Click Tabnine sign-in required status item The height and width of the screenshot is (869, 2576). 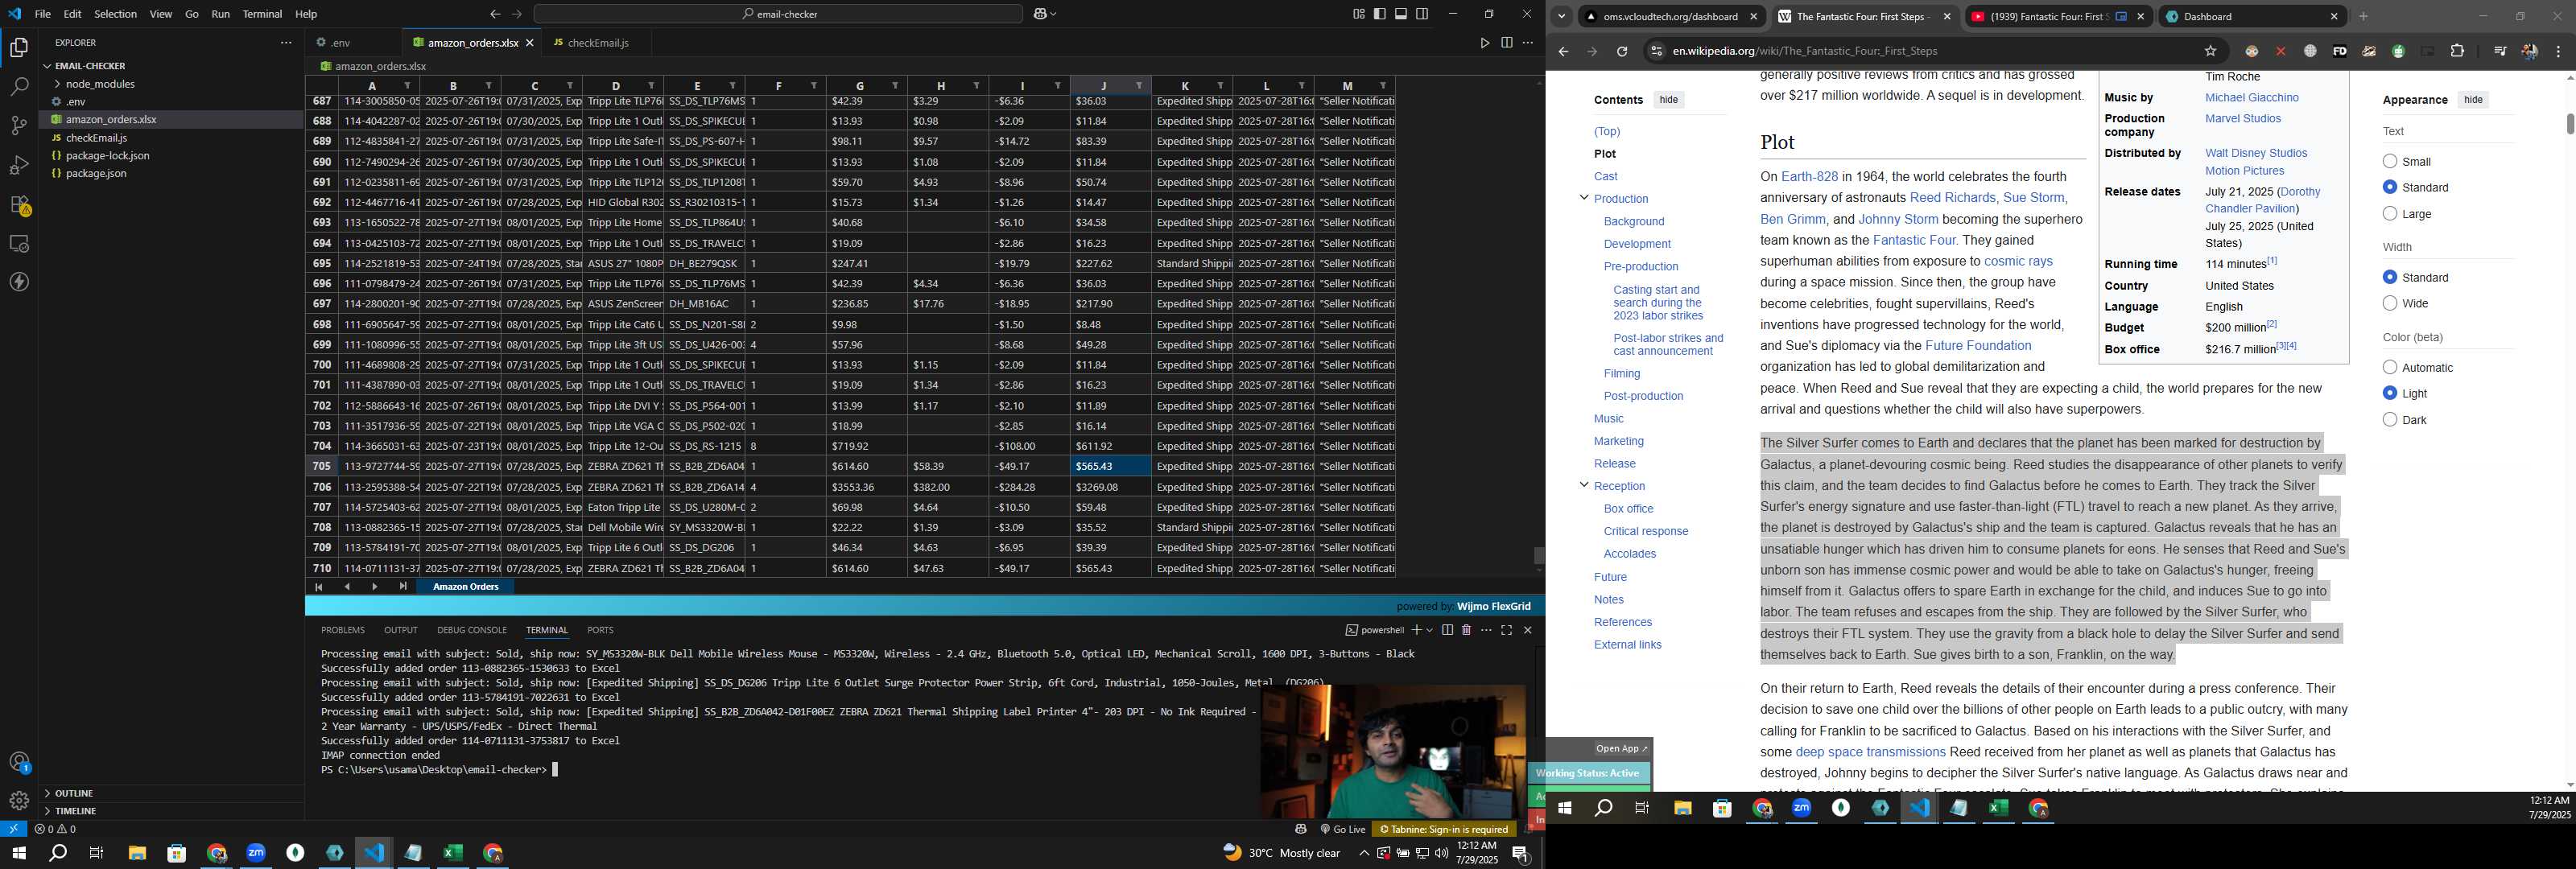[x=1443, y=829]
